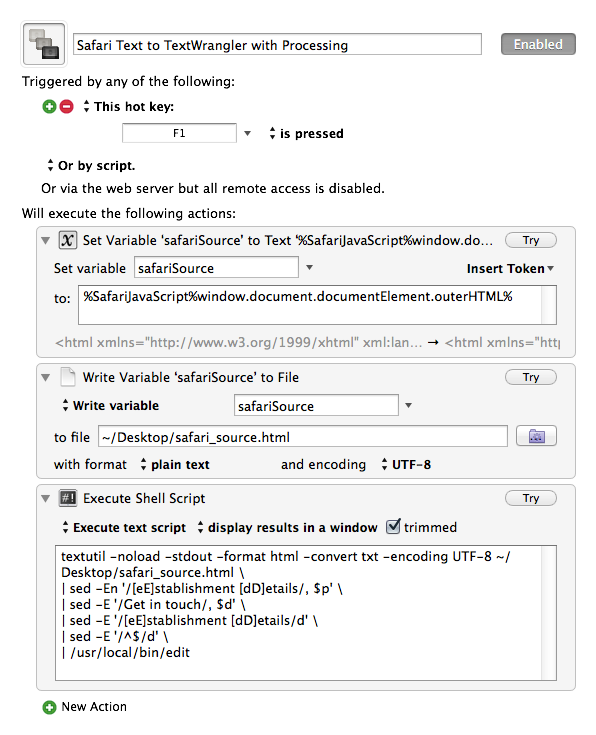Click Try on the Set Variable action
This screenshot has width=596, height=735.
530,240
